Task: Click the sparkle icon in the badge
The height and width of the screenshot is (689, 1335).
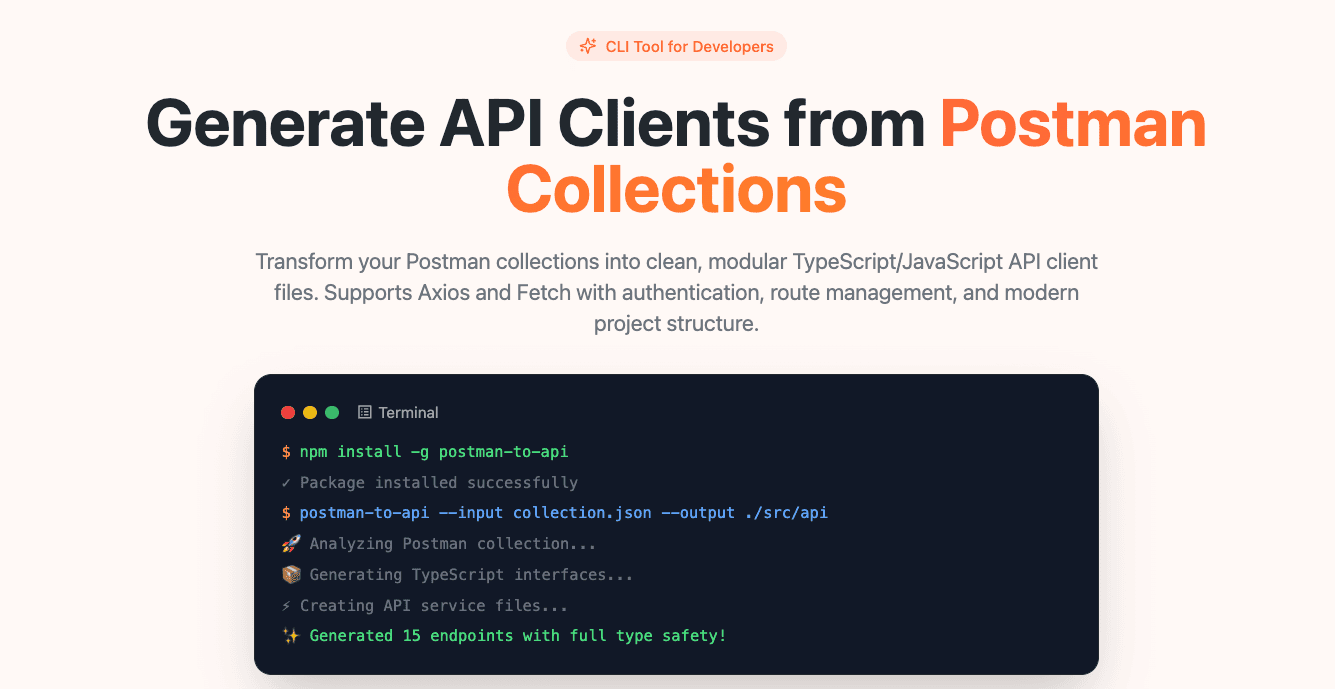Action: tap(588, 46)
